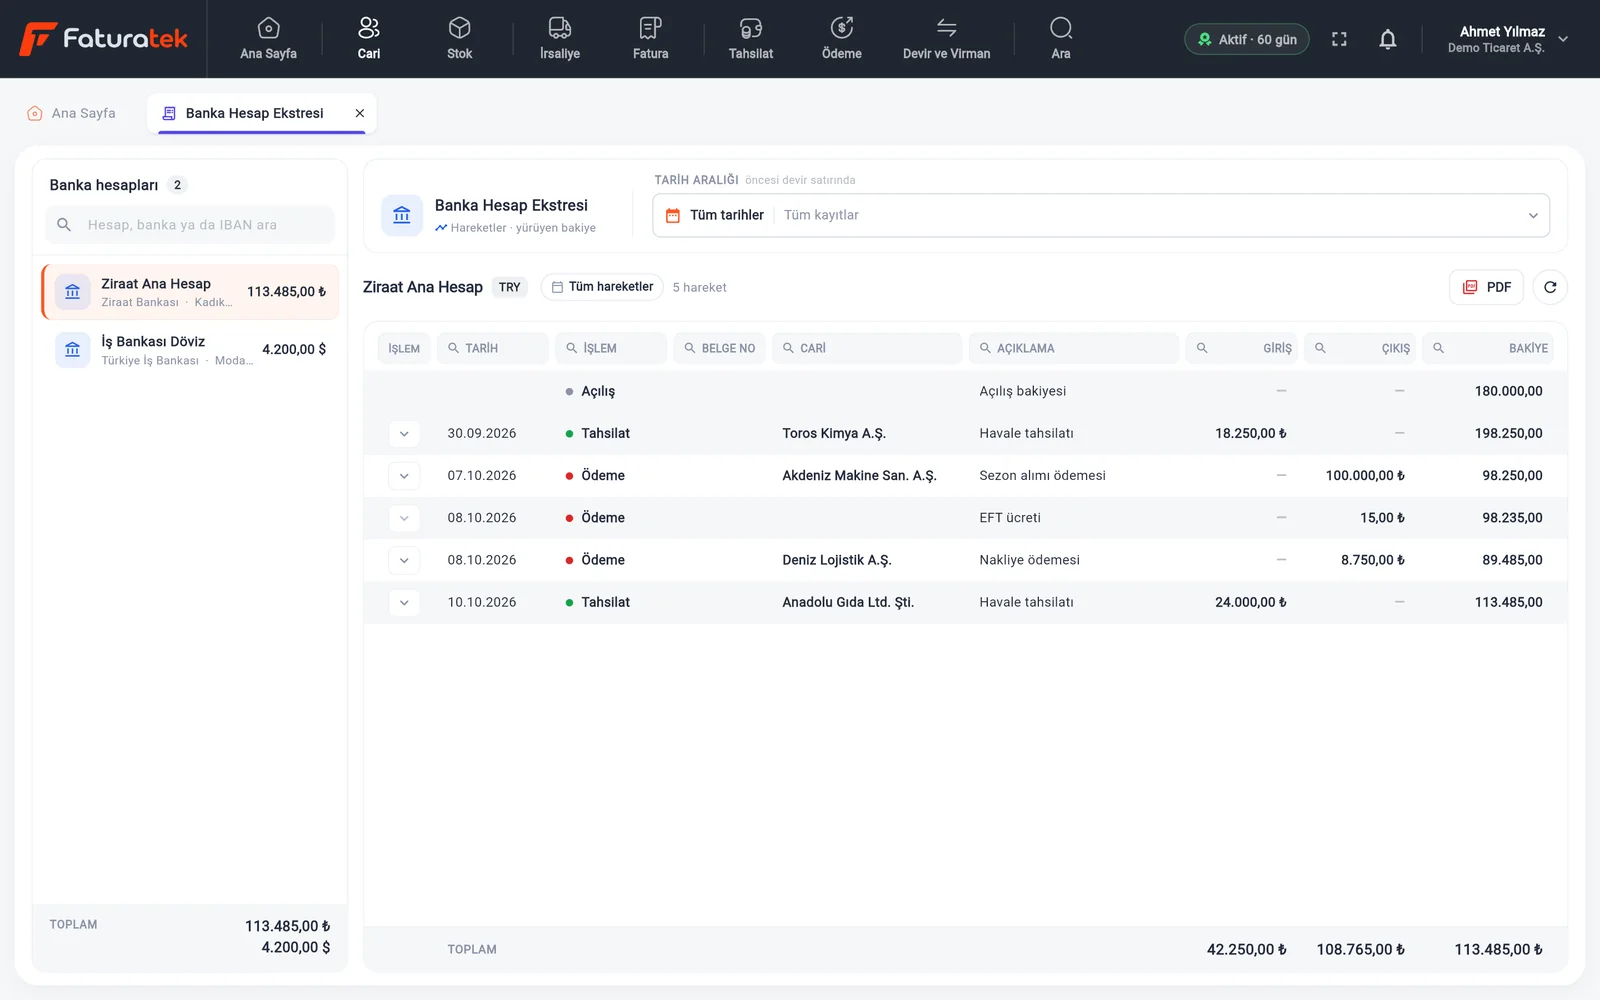Click the GİRİŞ column filter

pyautogui.click(x=1241, y=348)
